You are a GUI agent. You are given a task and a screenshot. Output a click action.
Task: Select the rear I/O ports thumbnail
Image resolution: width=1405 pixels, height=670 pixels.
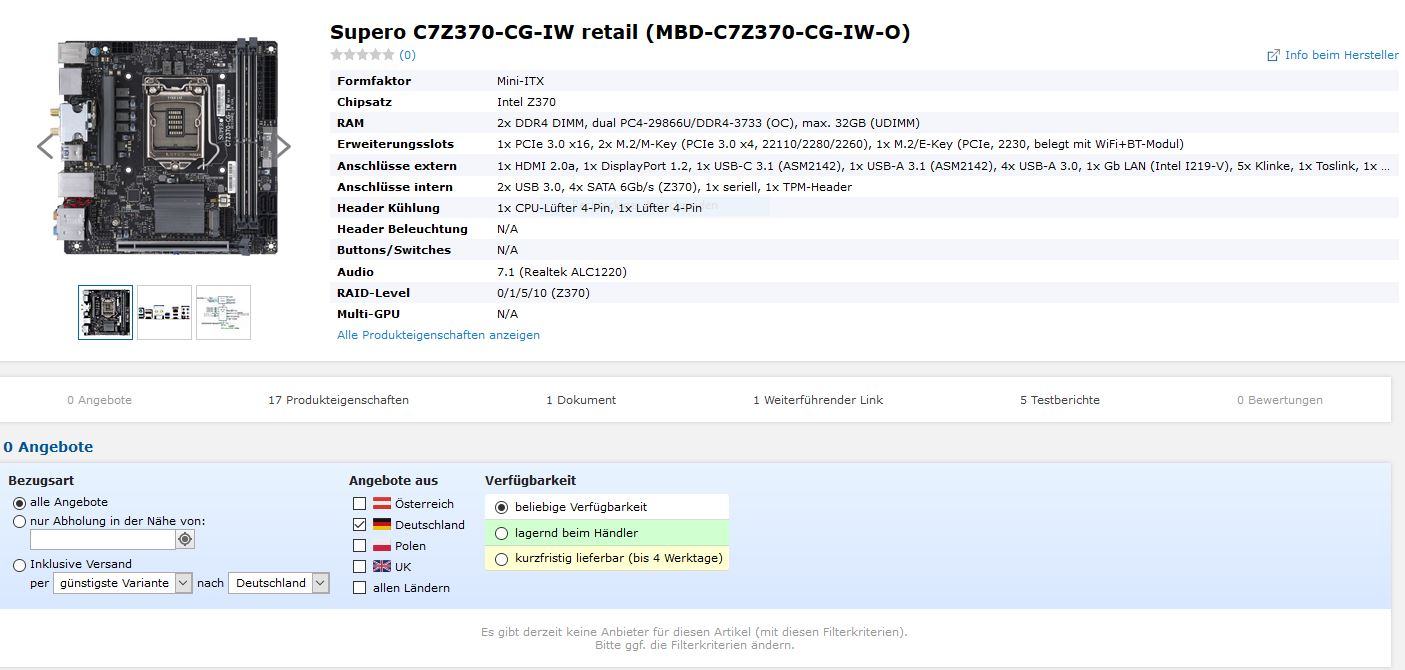pos(164,312)
